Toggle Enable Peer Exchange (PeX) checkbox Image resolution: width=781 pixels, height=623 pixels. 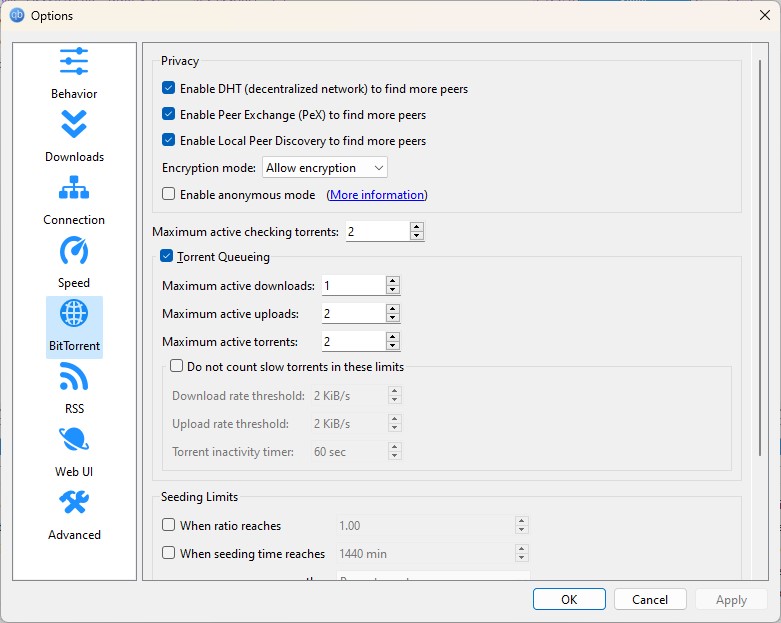coord(168,114)
